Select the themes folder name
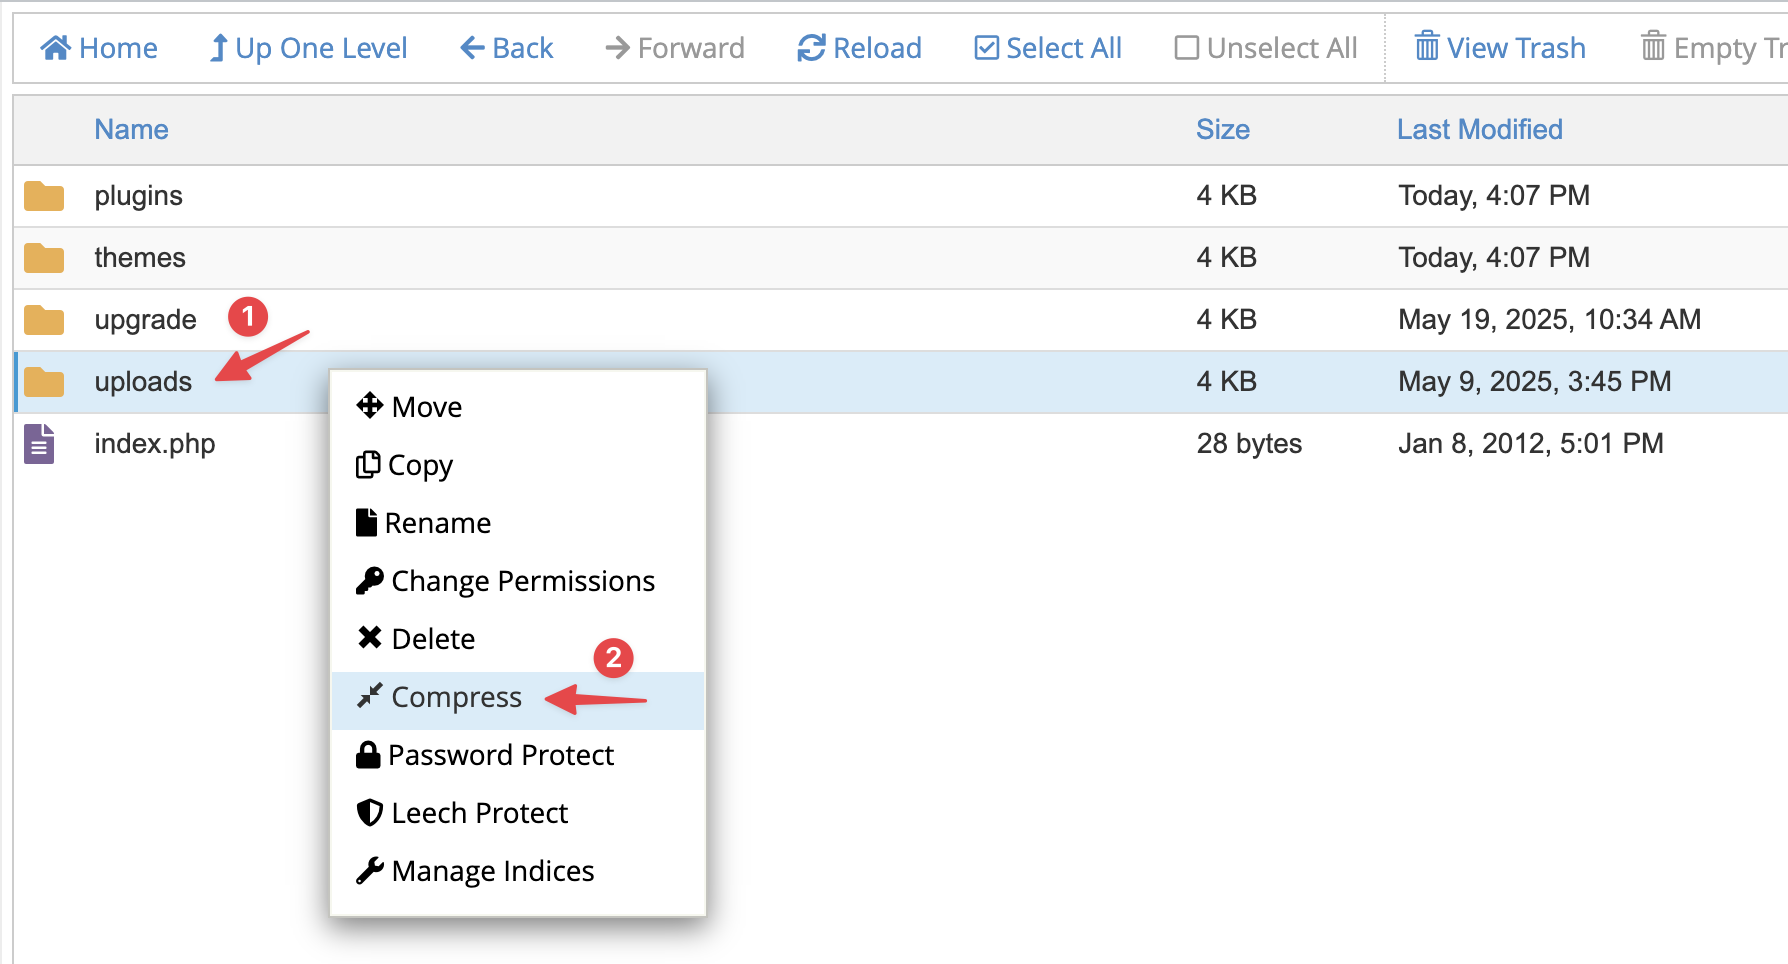 point(140,258)
